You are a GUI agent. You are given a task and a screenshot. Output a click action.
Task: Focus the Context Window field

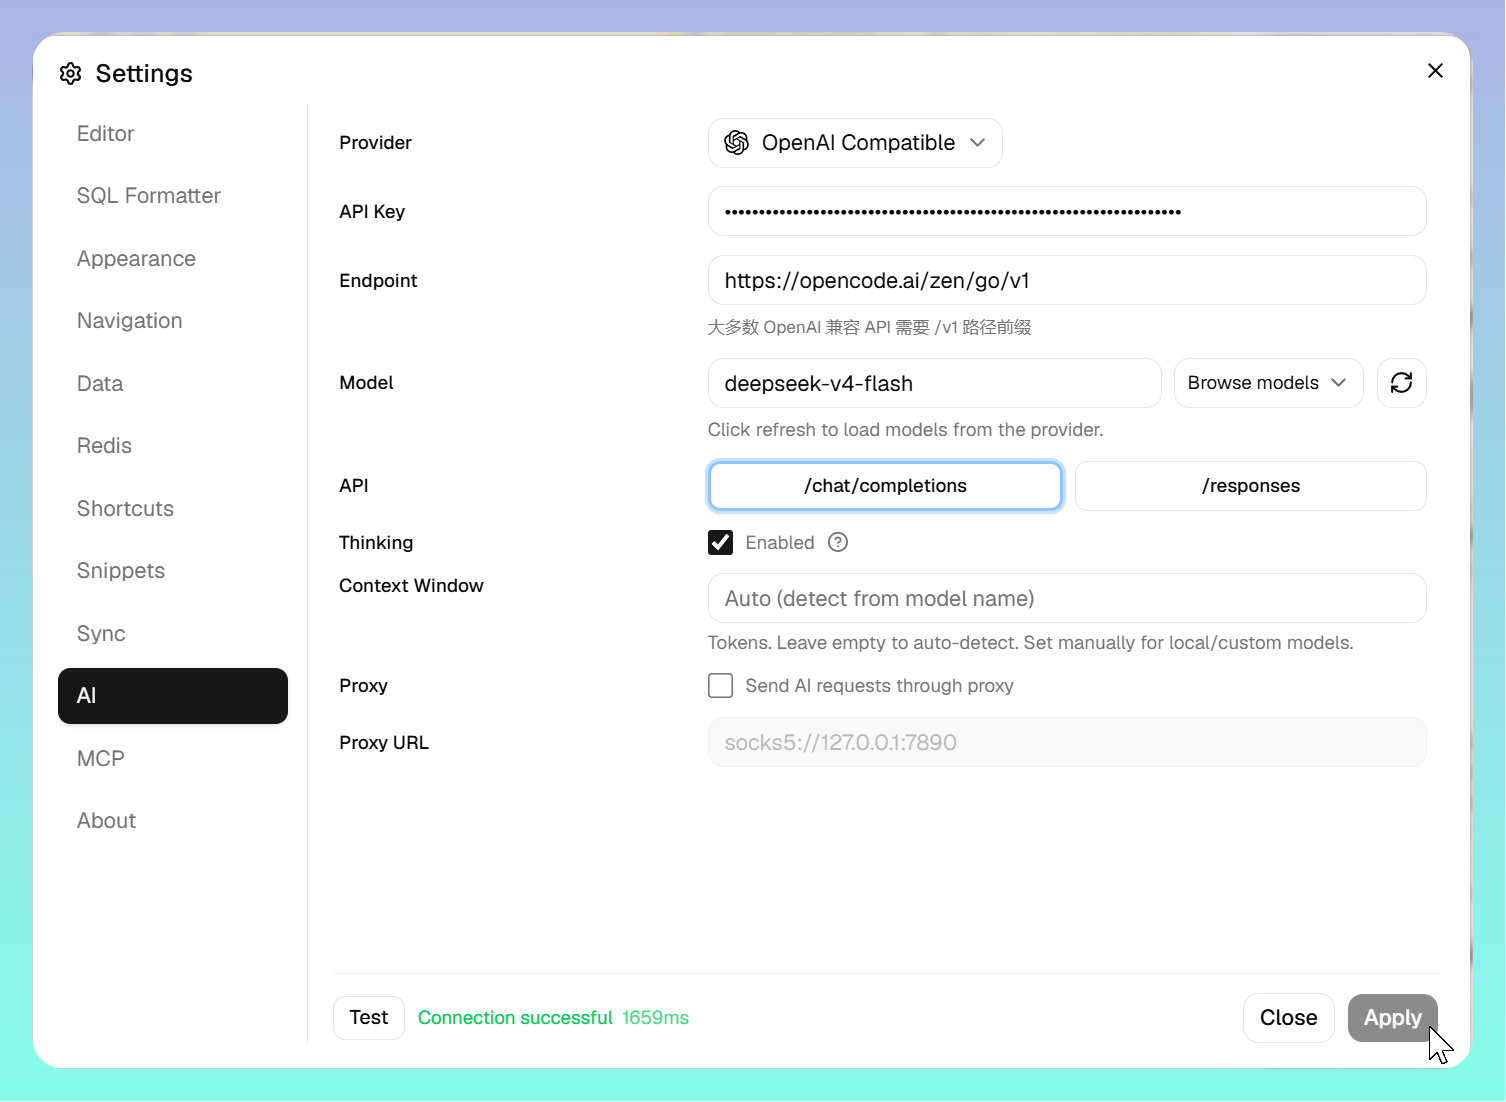tap(1067, 598)
